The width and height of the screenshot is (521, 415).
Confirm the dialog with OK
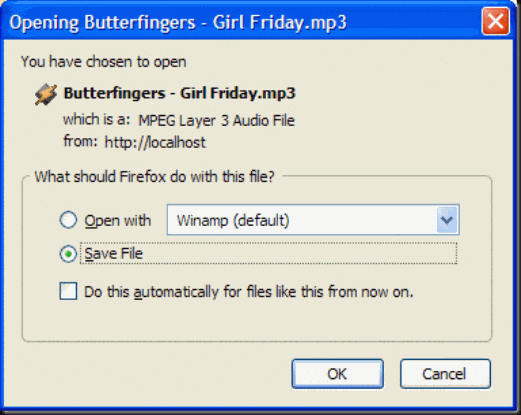337,374
